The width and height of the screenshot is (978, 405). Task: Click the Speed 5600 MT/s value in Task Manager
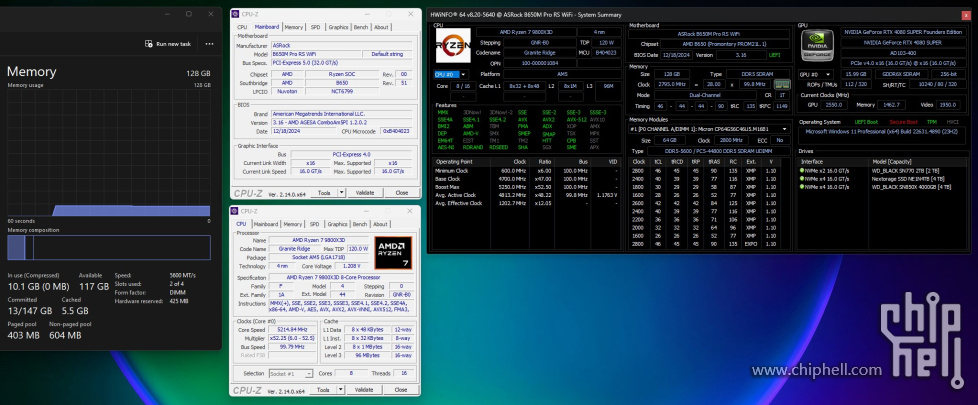(183, 275)
